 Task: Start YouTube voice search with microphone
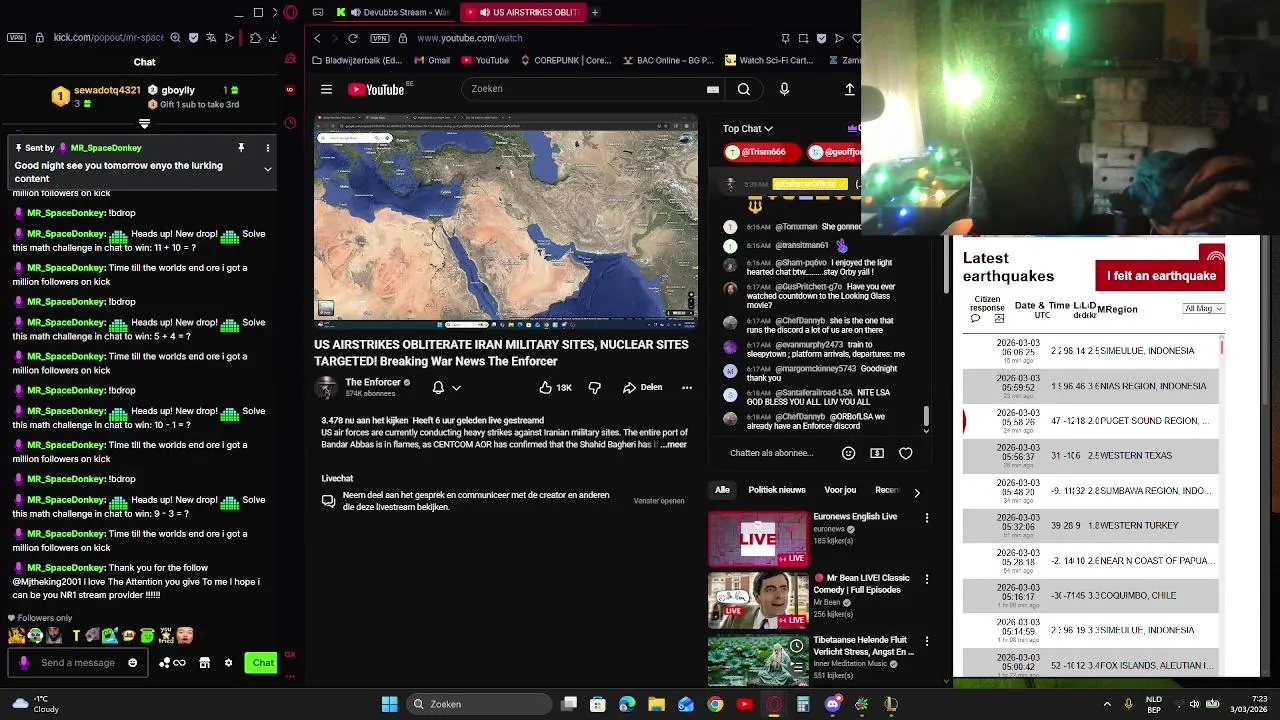784,89
